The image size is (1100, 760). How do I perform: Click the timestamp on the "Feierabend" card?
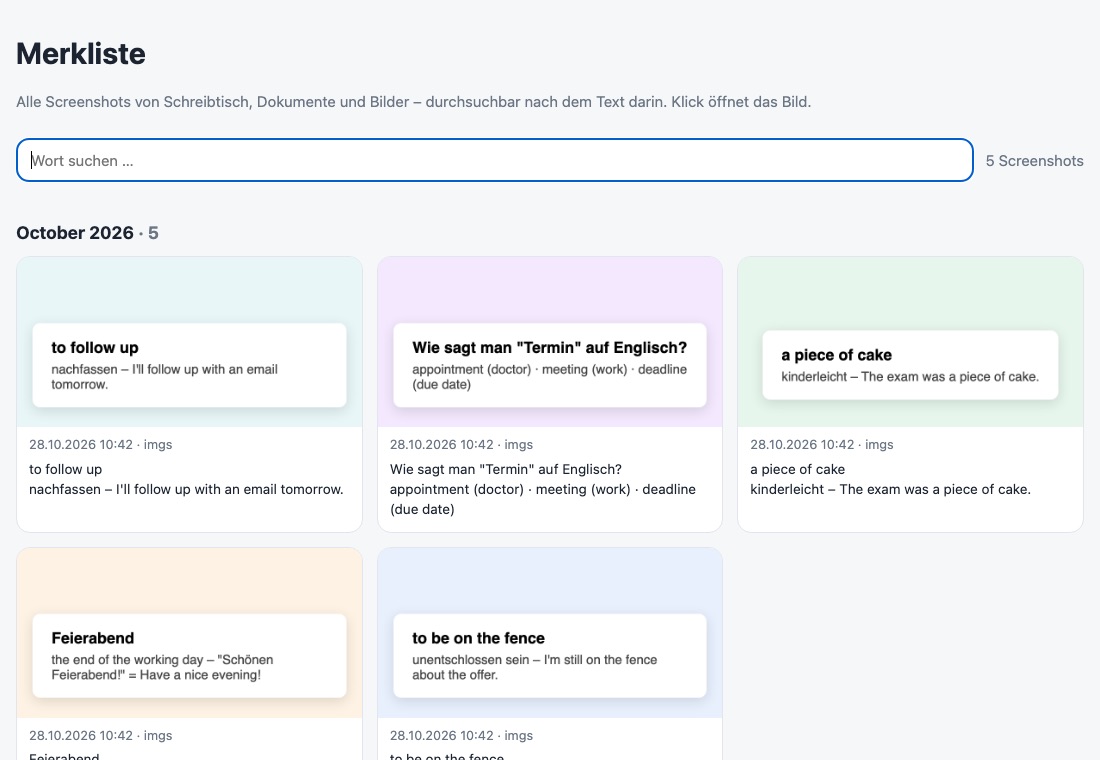point(100,735)
